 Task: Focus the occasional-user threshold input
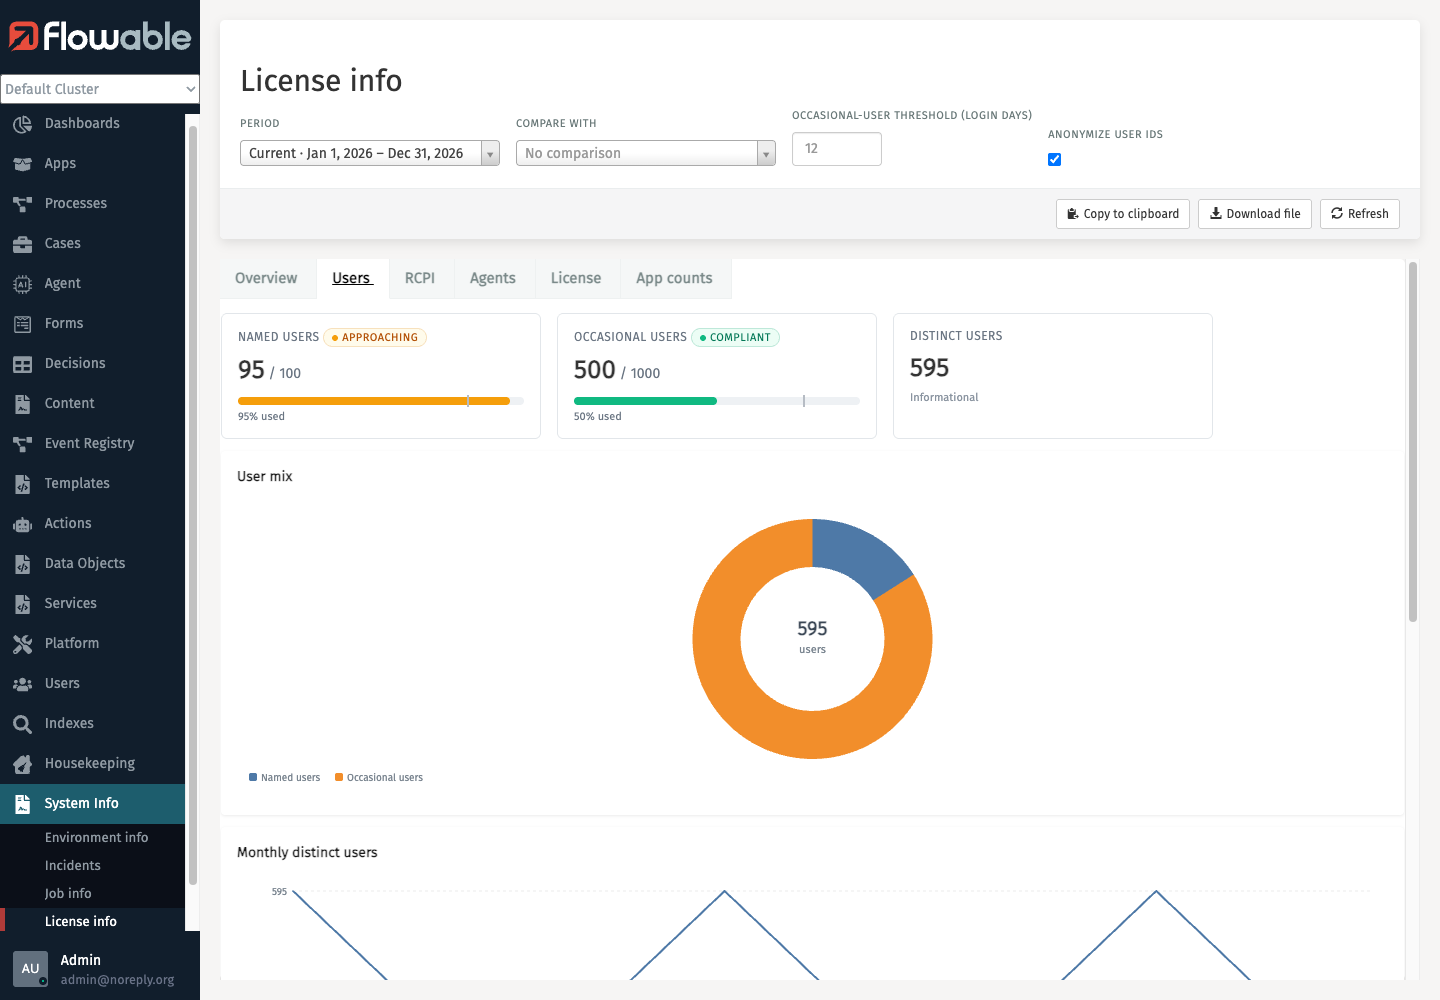point(837,149)
